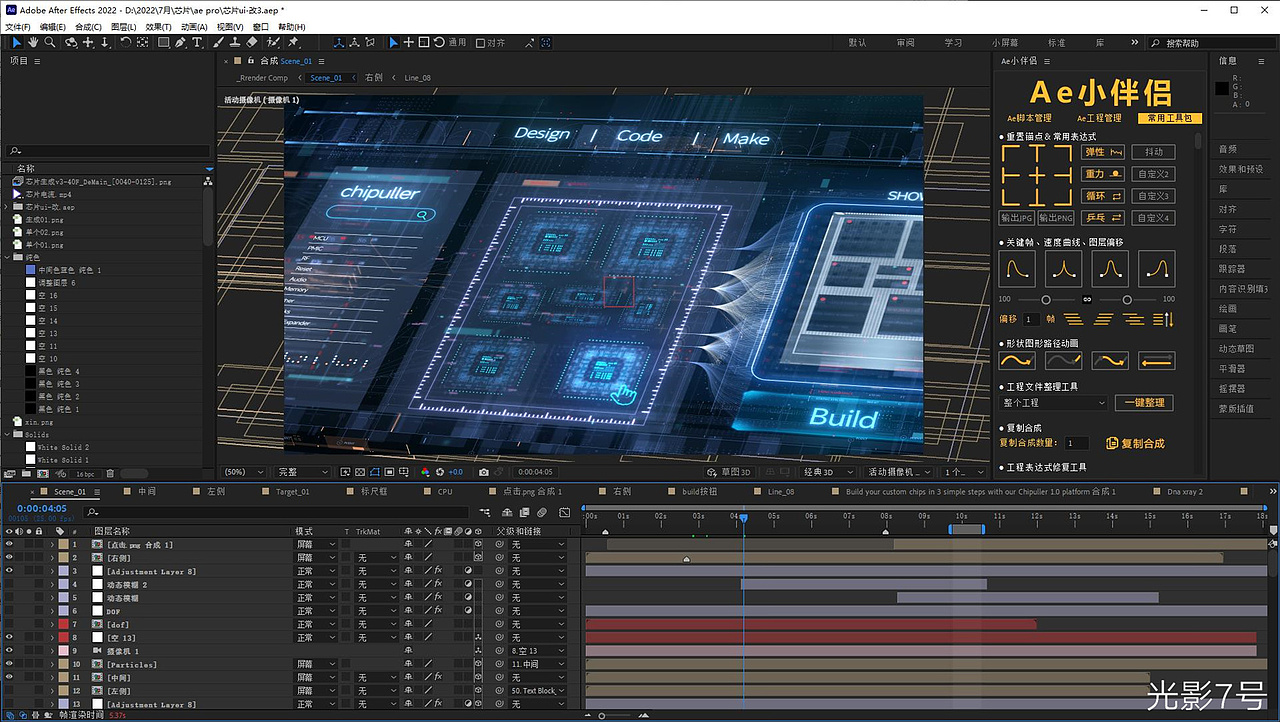Select the Rectangle shape tool
The height and width of the screenshot is (722, 1280).
pos(163,43)
